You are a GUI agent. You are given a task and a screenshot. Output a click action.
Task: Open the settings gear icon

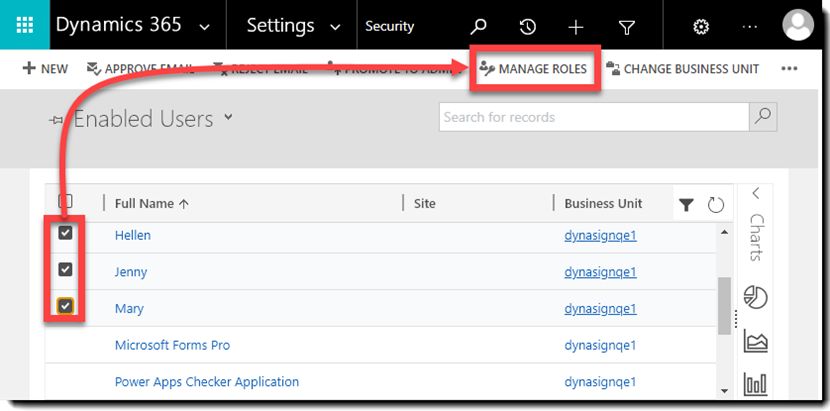(x=701, y=26)
